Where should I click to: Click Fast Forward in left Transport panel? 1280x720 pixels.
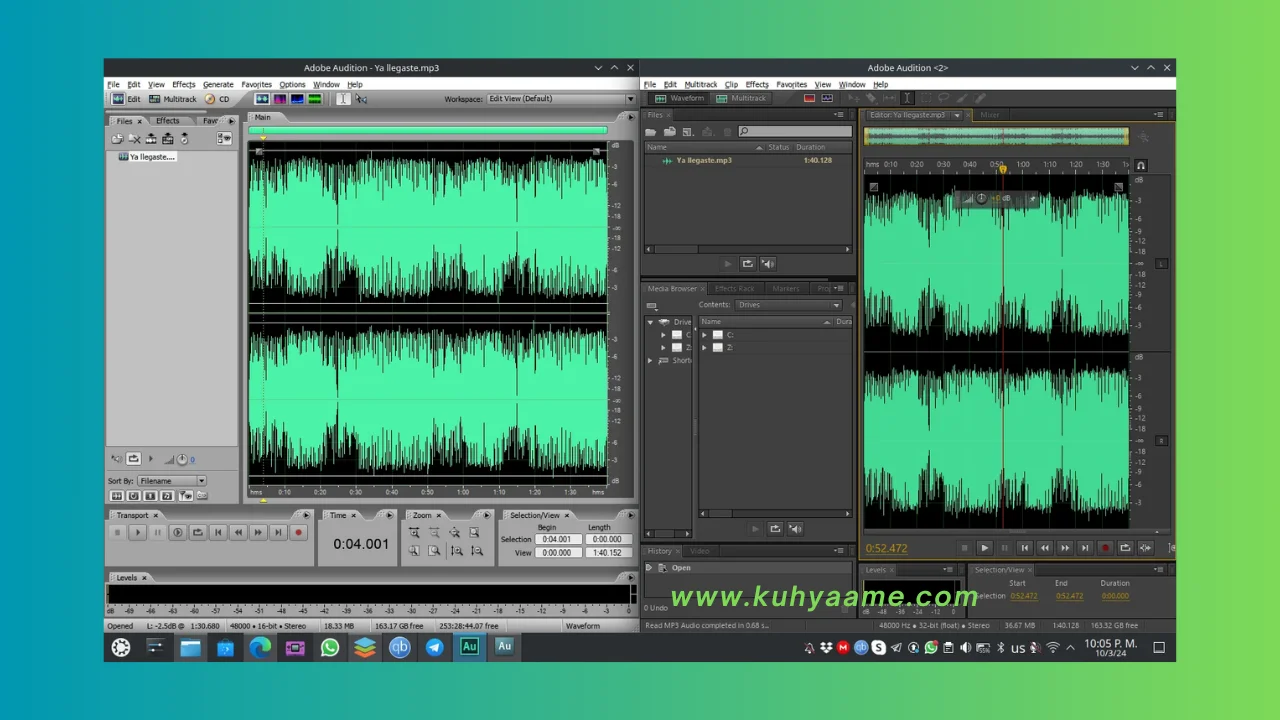pyautogui.click(x=258, y=533)
